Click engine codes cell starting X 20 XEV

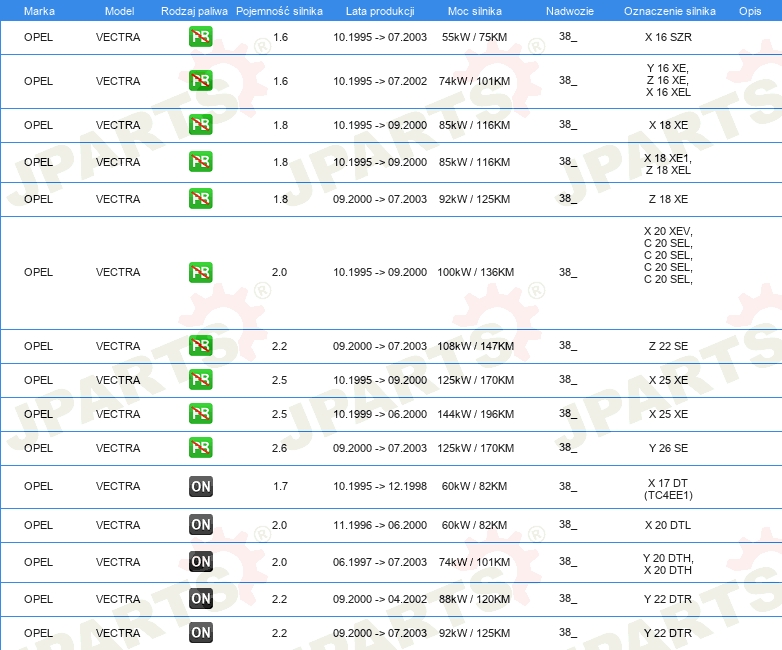coord(668,255)
